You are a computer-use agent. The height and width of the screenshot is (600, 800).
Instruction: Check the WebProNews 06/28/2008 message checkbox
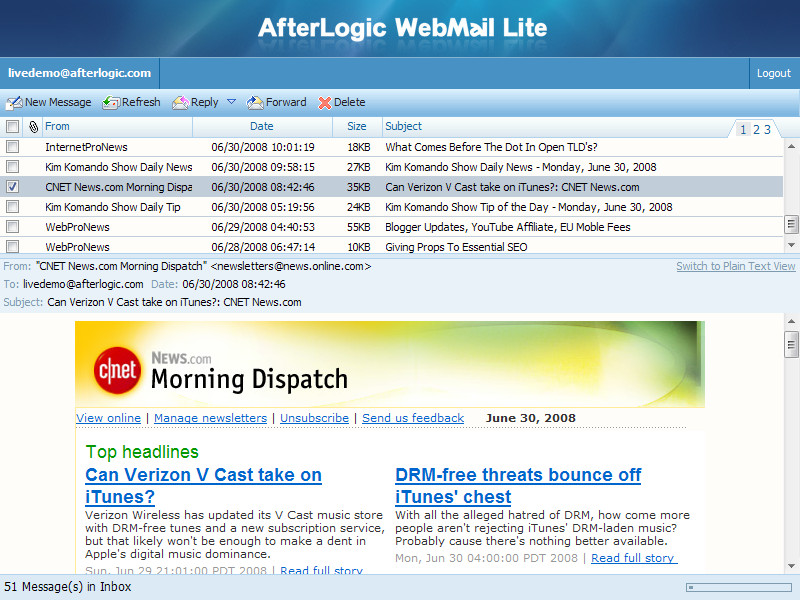tap(12, 246)
